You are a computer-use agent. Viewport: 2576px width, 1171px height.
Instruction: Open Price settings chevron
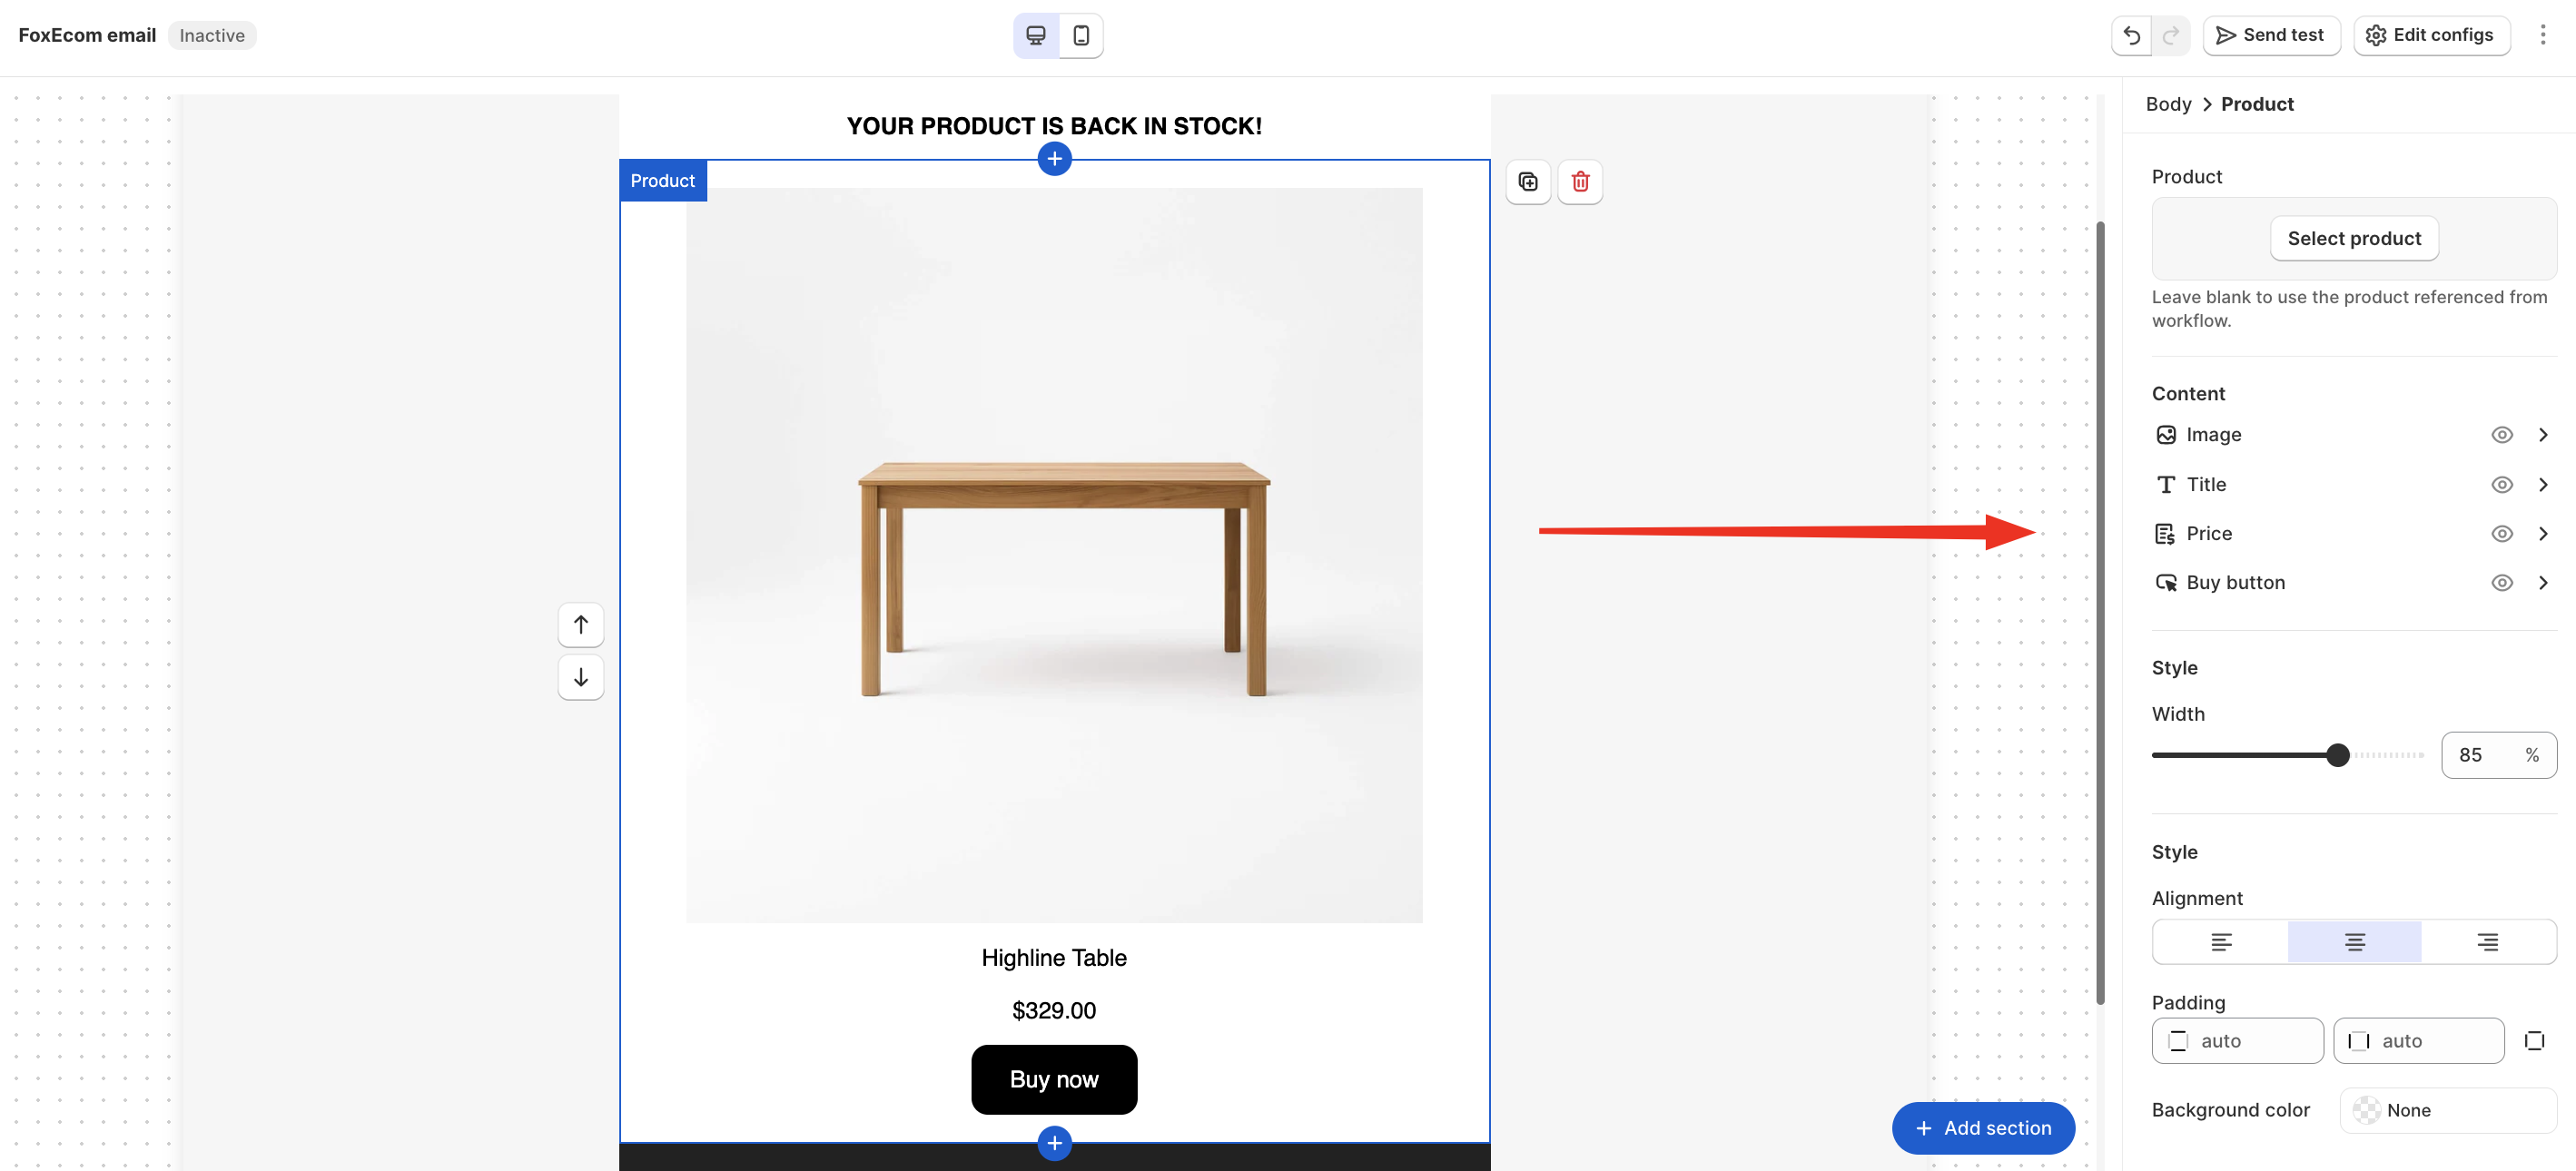(2543, 534)
